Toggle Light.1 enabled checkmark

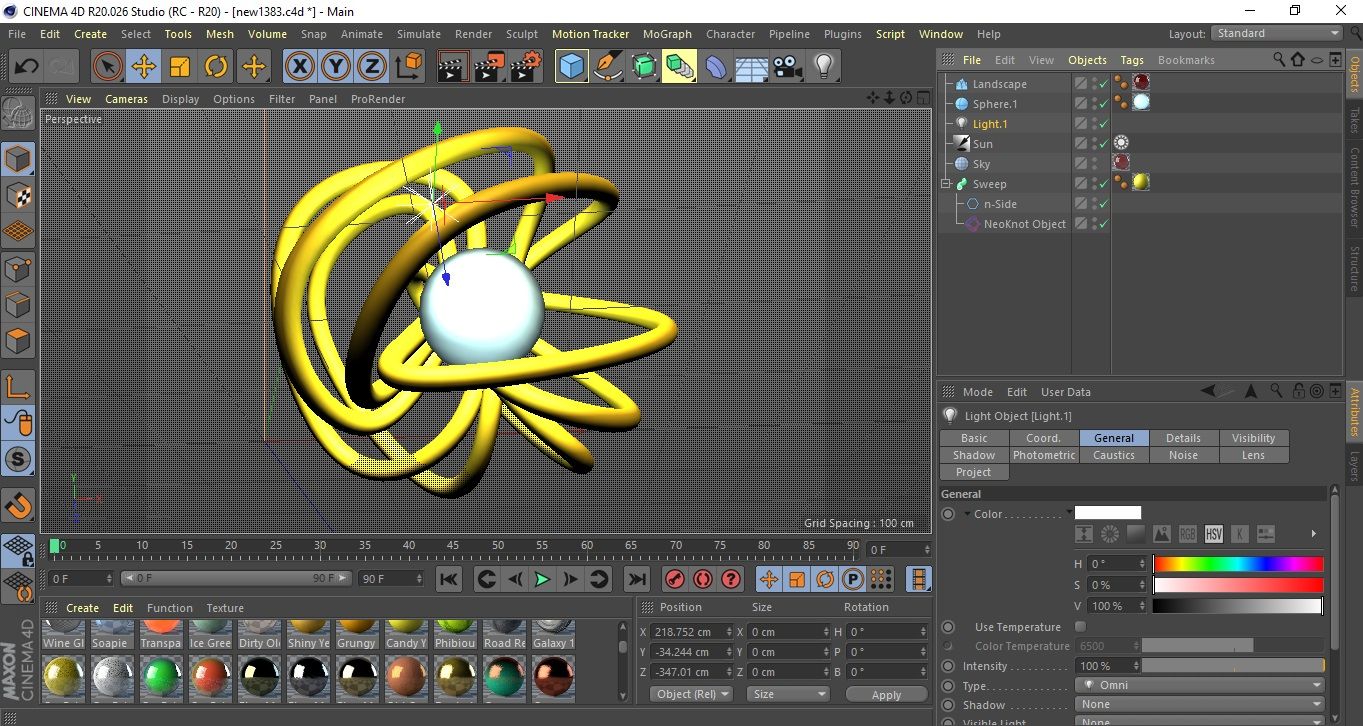[1103, 124]
